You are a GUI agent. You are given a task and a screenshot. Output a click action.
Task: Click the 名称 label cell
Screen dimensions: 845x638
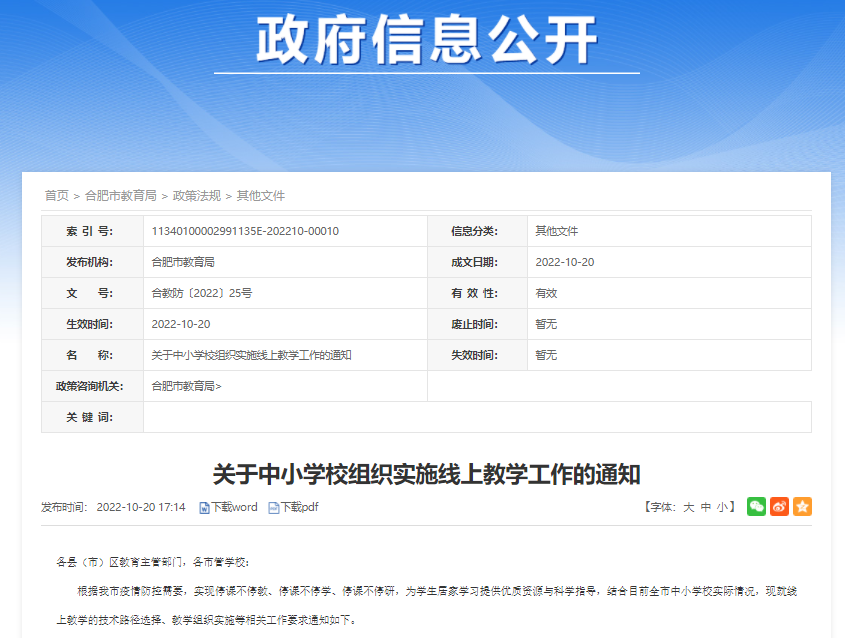(x=92, y=355)
